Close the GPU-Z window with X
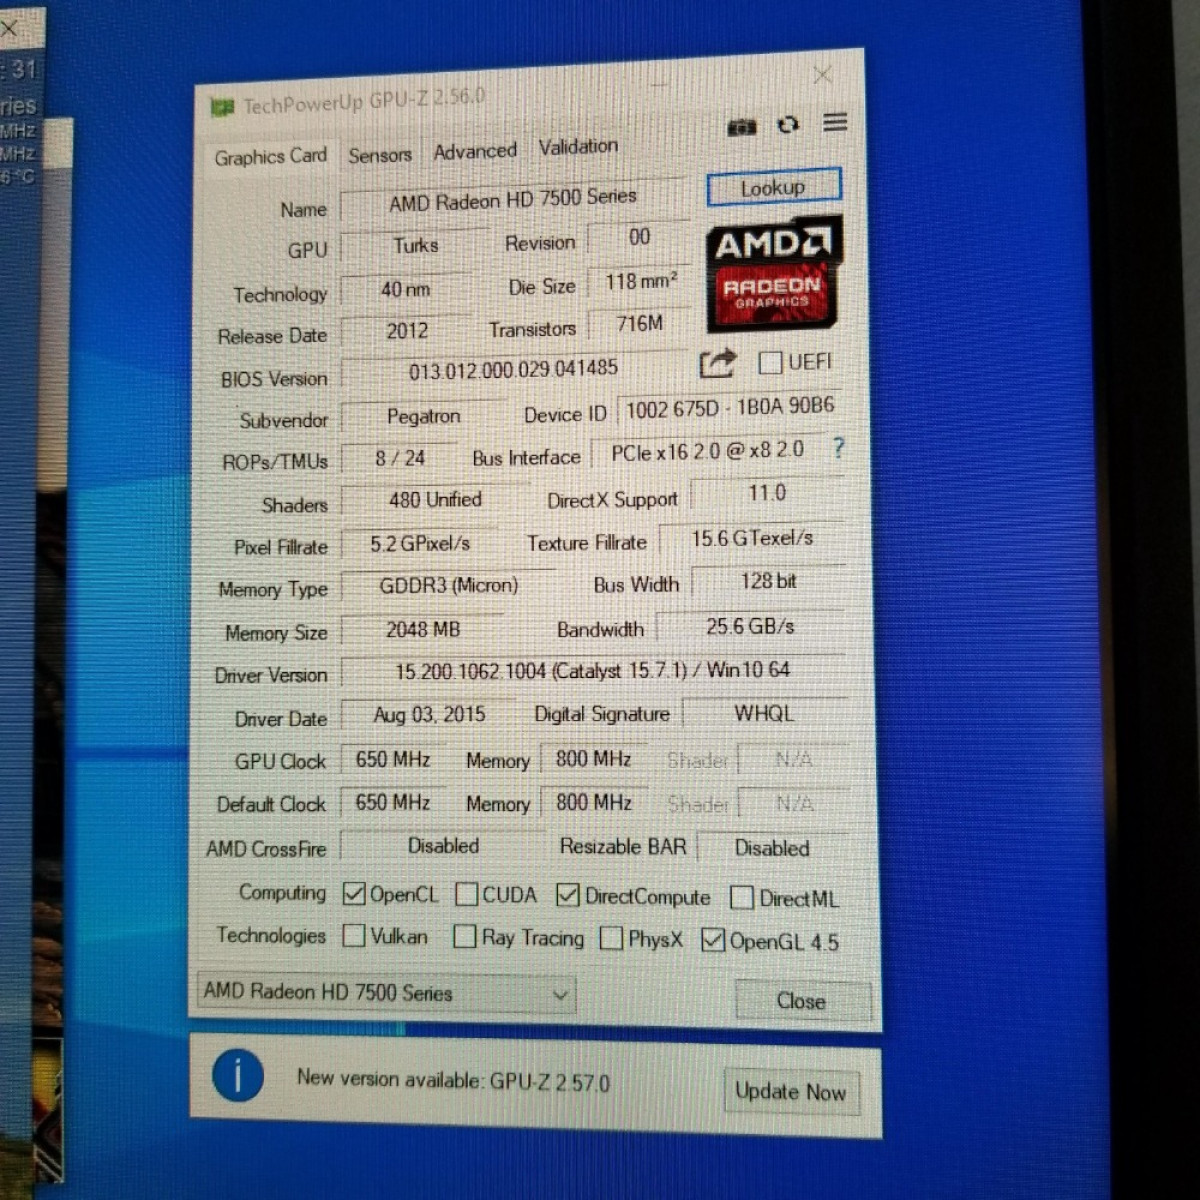The image size is (1200, 1200). click(822, 76)
